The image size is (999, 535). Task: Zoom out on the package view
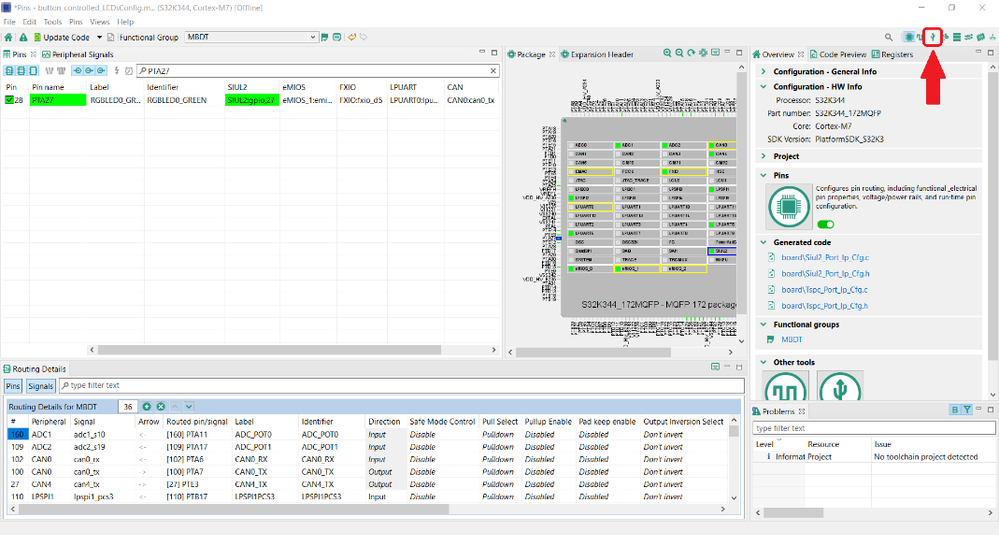[679, 53]
